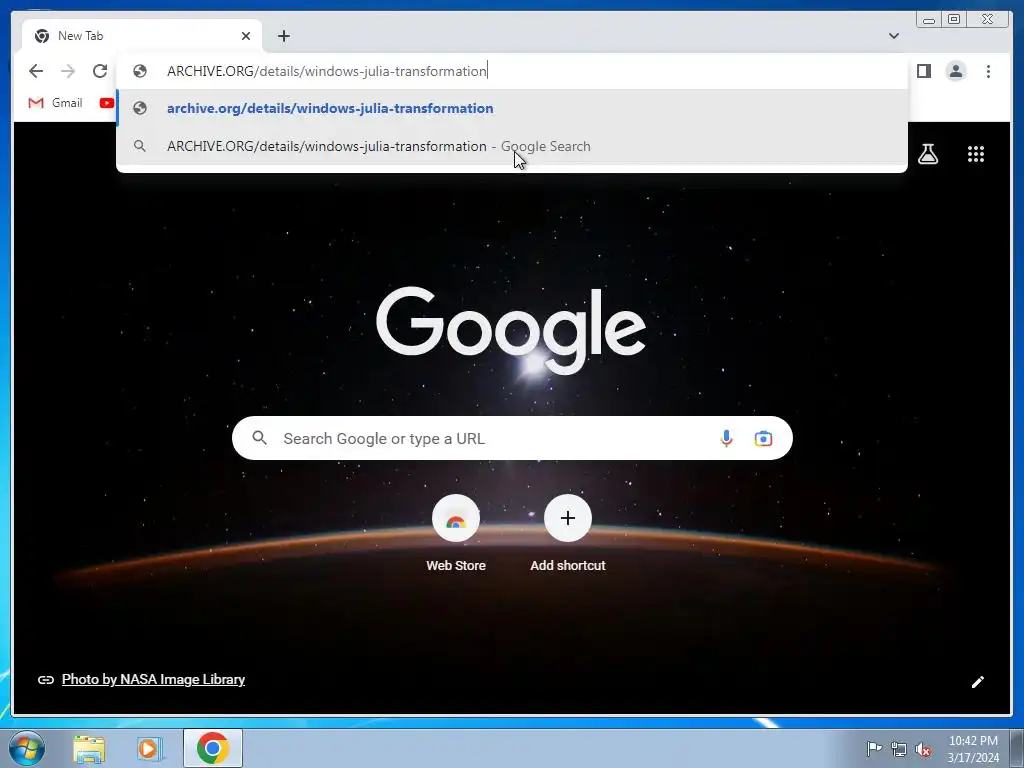Image resolution: width=1024 pixels, height=768 pixels.
Task: Open the Chrome profile avatar
Action: (955, 71)
